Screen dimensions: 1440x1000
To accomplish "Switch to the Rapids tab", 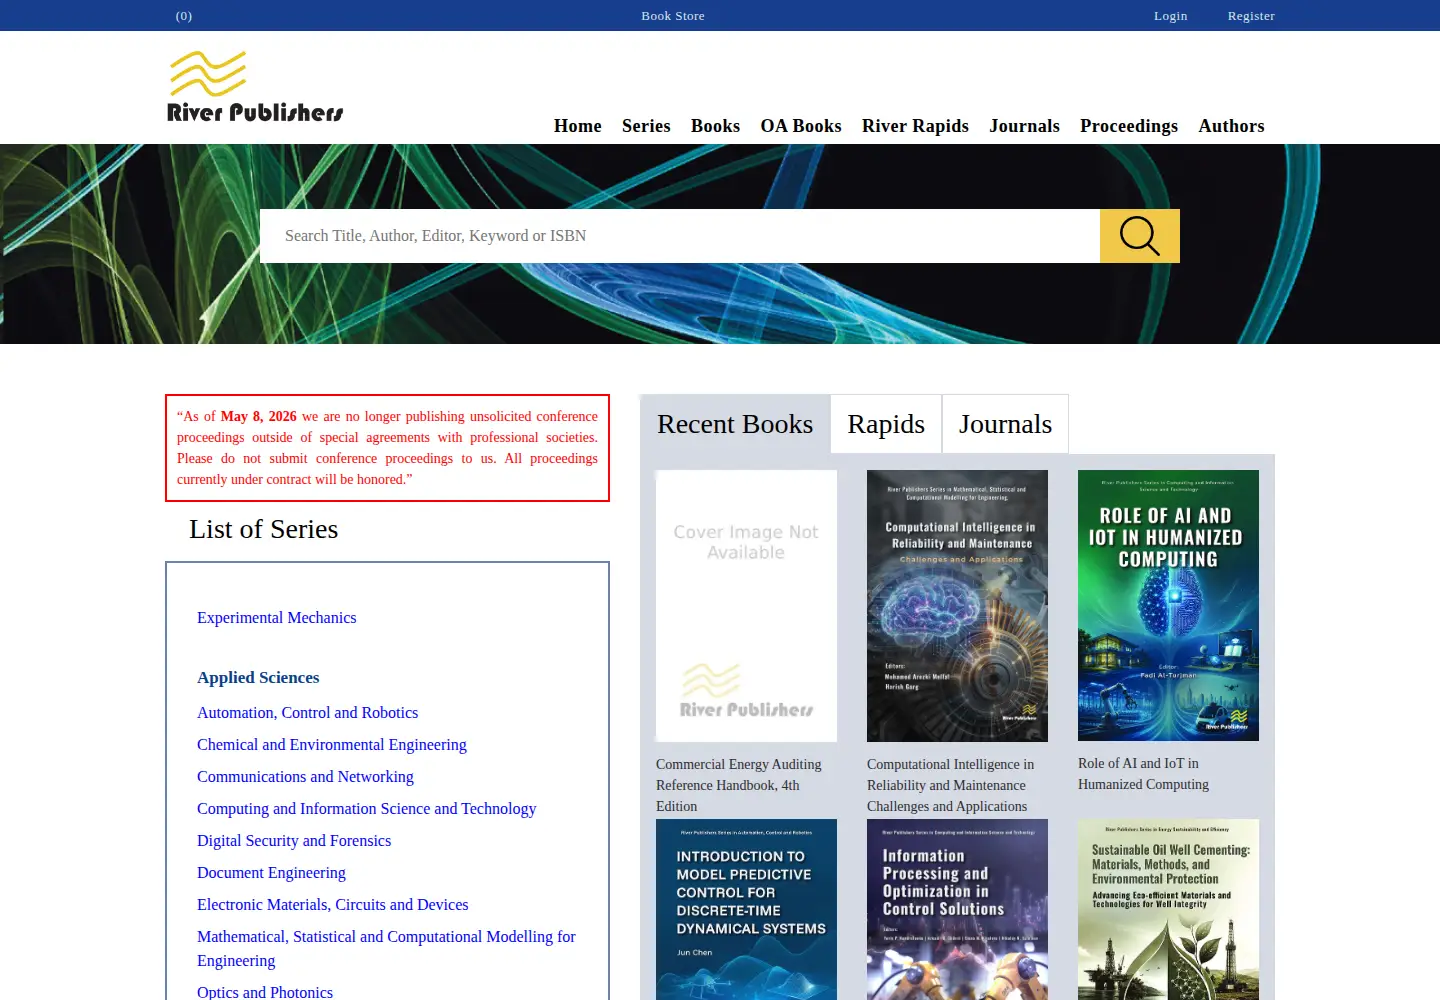I will tap(886, 424).
